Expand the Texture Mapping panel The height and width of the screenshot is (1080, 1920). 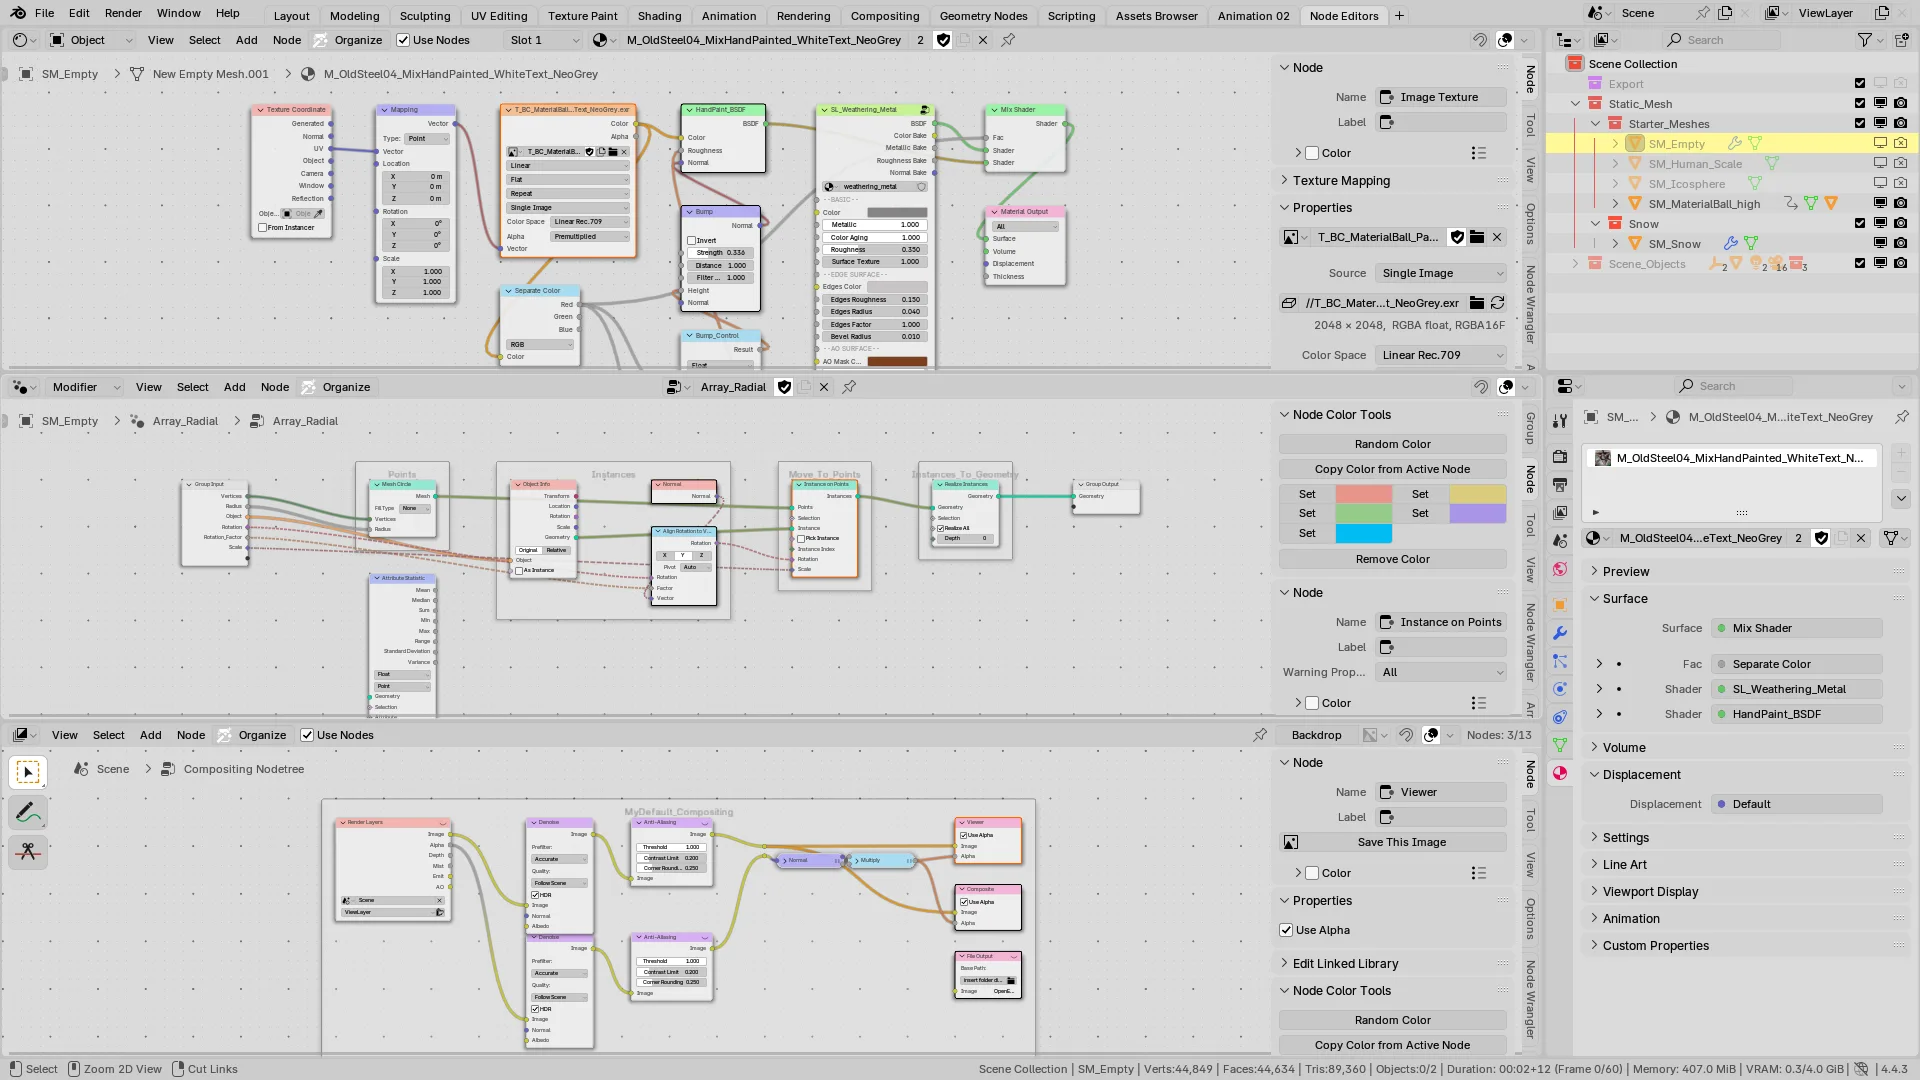(x=1341, y=181)
